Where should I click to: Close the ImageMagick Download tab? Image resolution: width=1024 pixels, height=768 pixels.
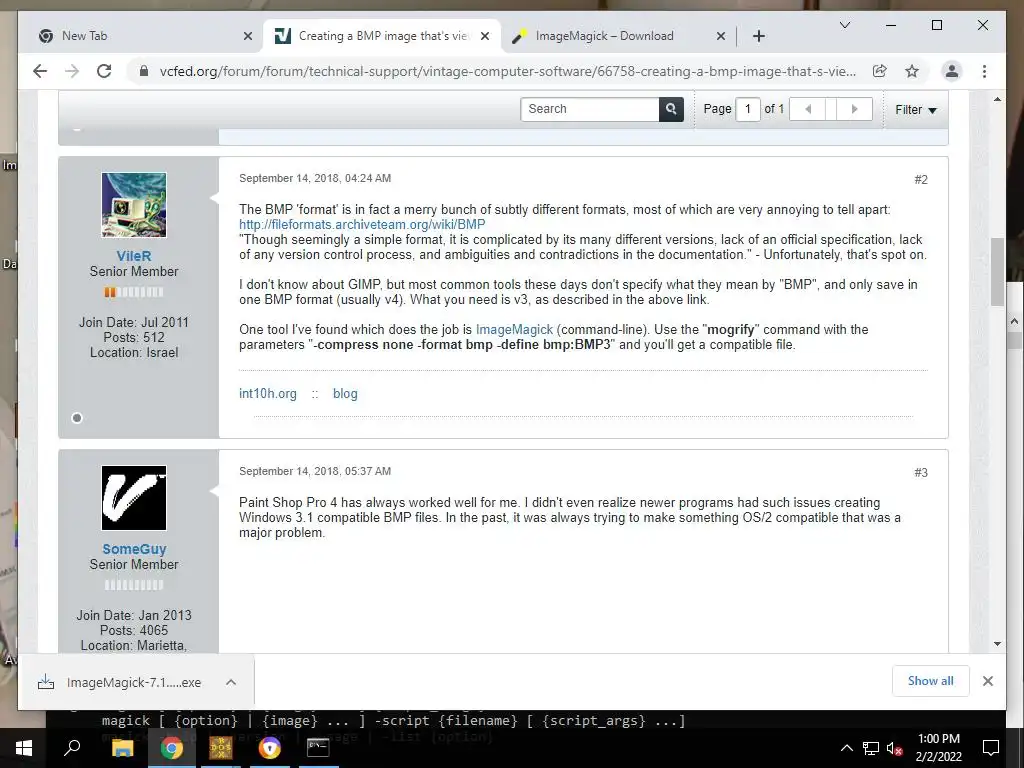coord(720,36)
